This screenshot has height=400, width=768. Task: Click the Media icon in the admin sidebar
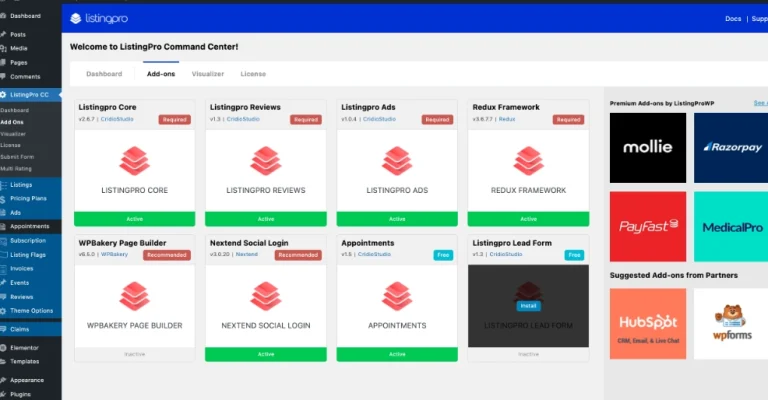(x=5, y=48)
